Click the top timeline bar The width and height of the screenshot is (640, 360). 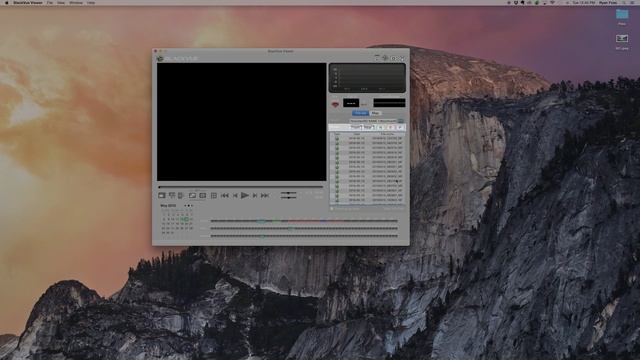coord(304,221)
